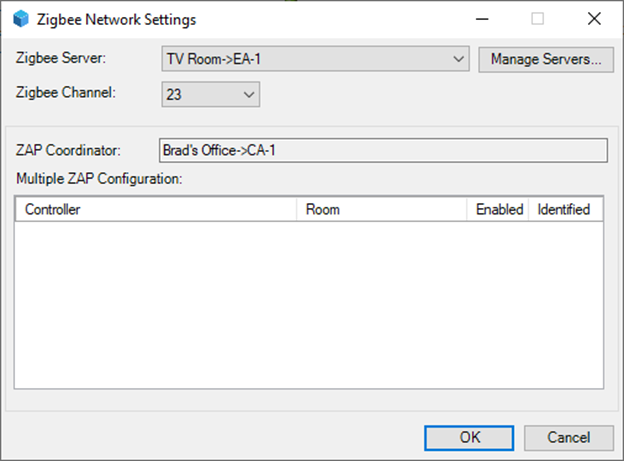Select the Identified column header
624x461 pixels.
(x=566, y=209)
